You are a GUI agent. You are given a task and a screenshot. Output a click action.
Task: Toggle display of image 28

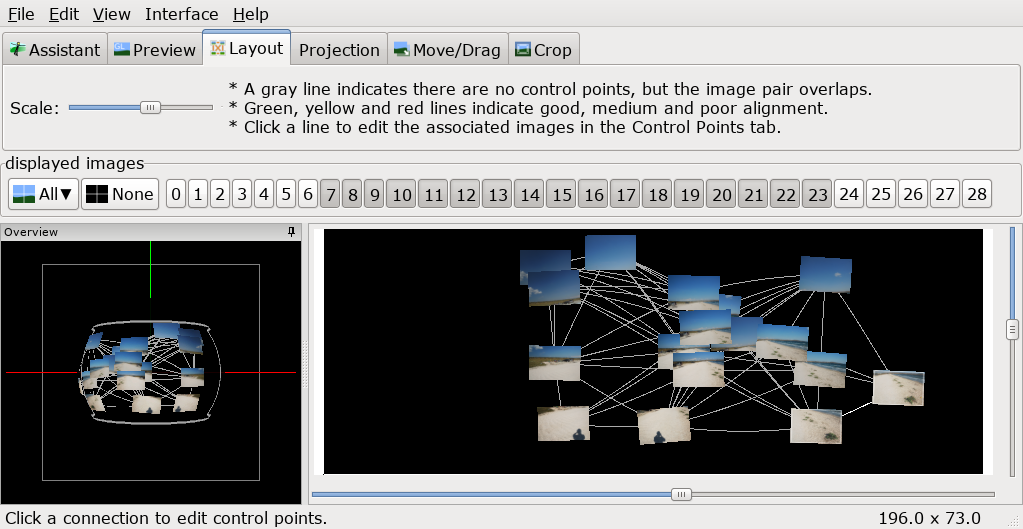point(977,194)
